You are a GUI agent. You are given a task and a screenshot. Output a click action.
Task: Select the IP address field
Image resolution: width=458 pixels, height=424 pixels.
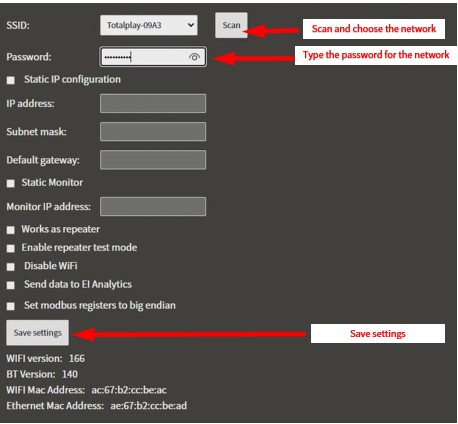[153, 103]
